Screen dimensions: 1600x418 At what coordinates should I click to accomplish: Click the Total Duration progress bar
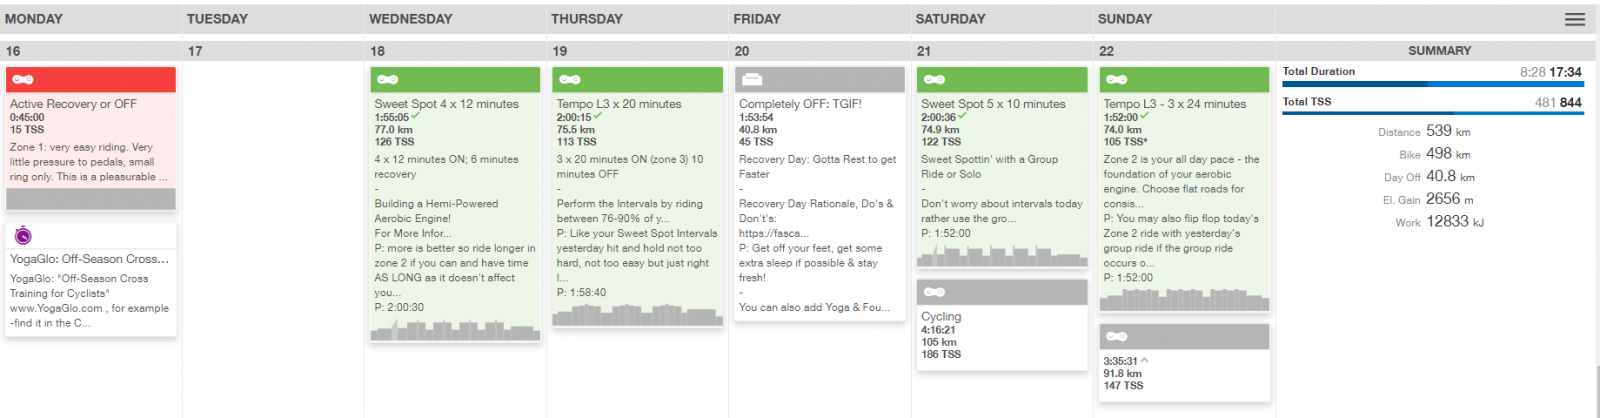pos(1432,84)
